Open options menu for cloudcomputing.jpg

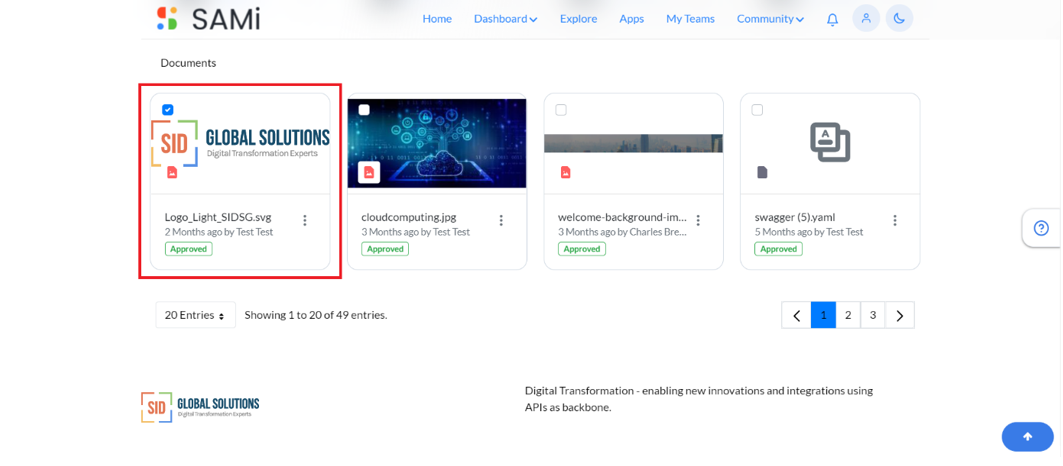coord(501,220)
